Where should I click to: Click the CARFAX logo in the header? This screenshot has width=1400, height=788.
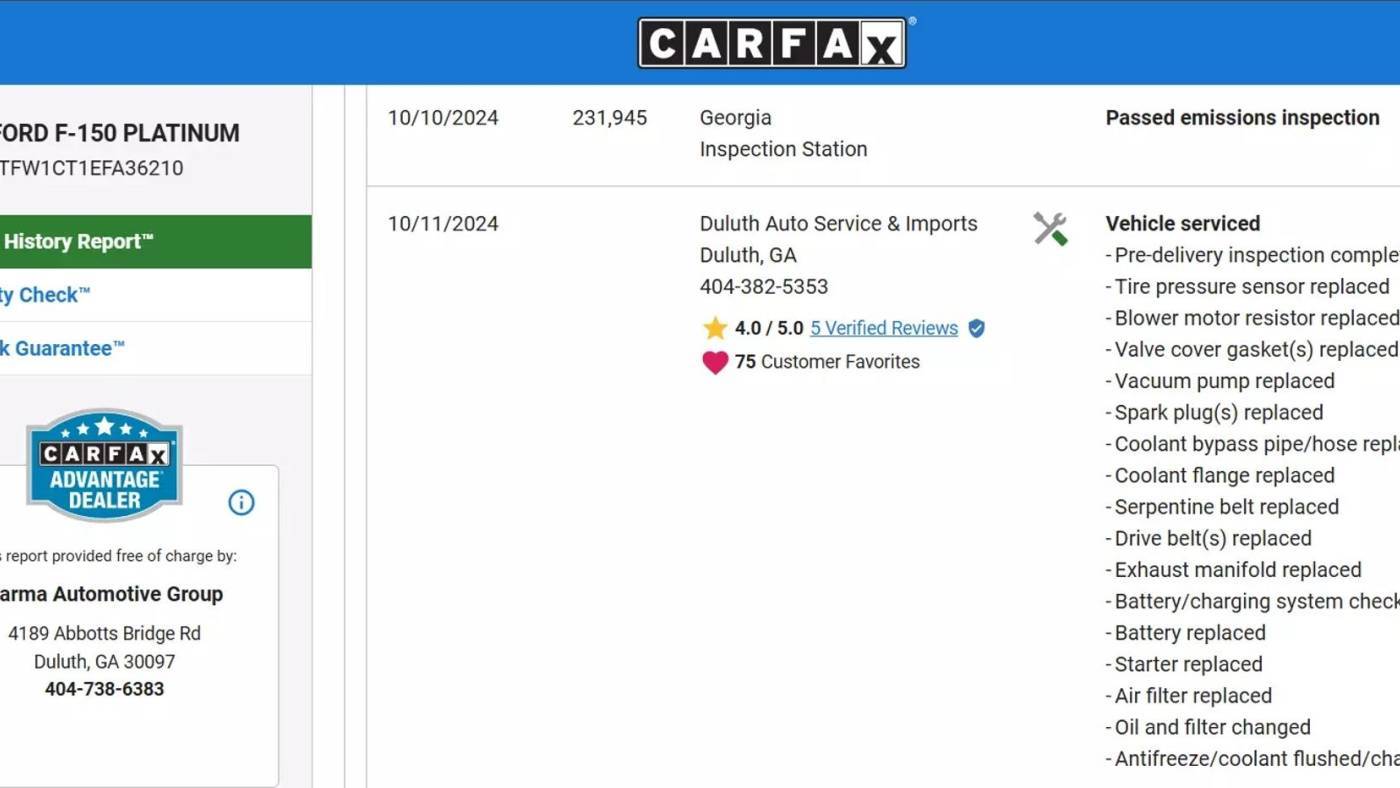(772, 43)
